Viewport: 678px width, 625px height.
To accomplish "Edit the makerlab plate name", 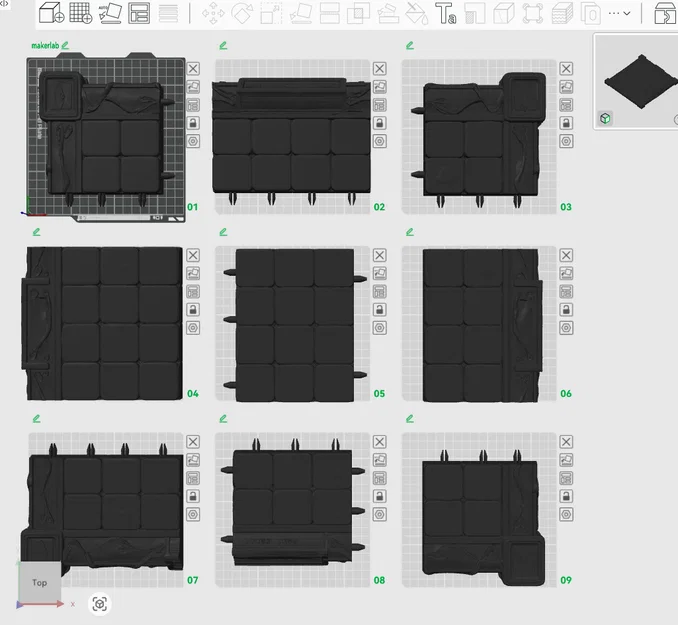I will coord(65,45).
